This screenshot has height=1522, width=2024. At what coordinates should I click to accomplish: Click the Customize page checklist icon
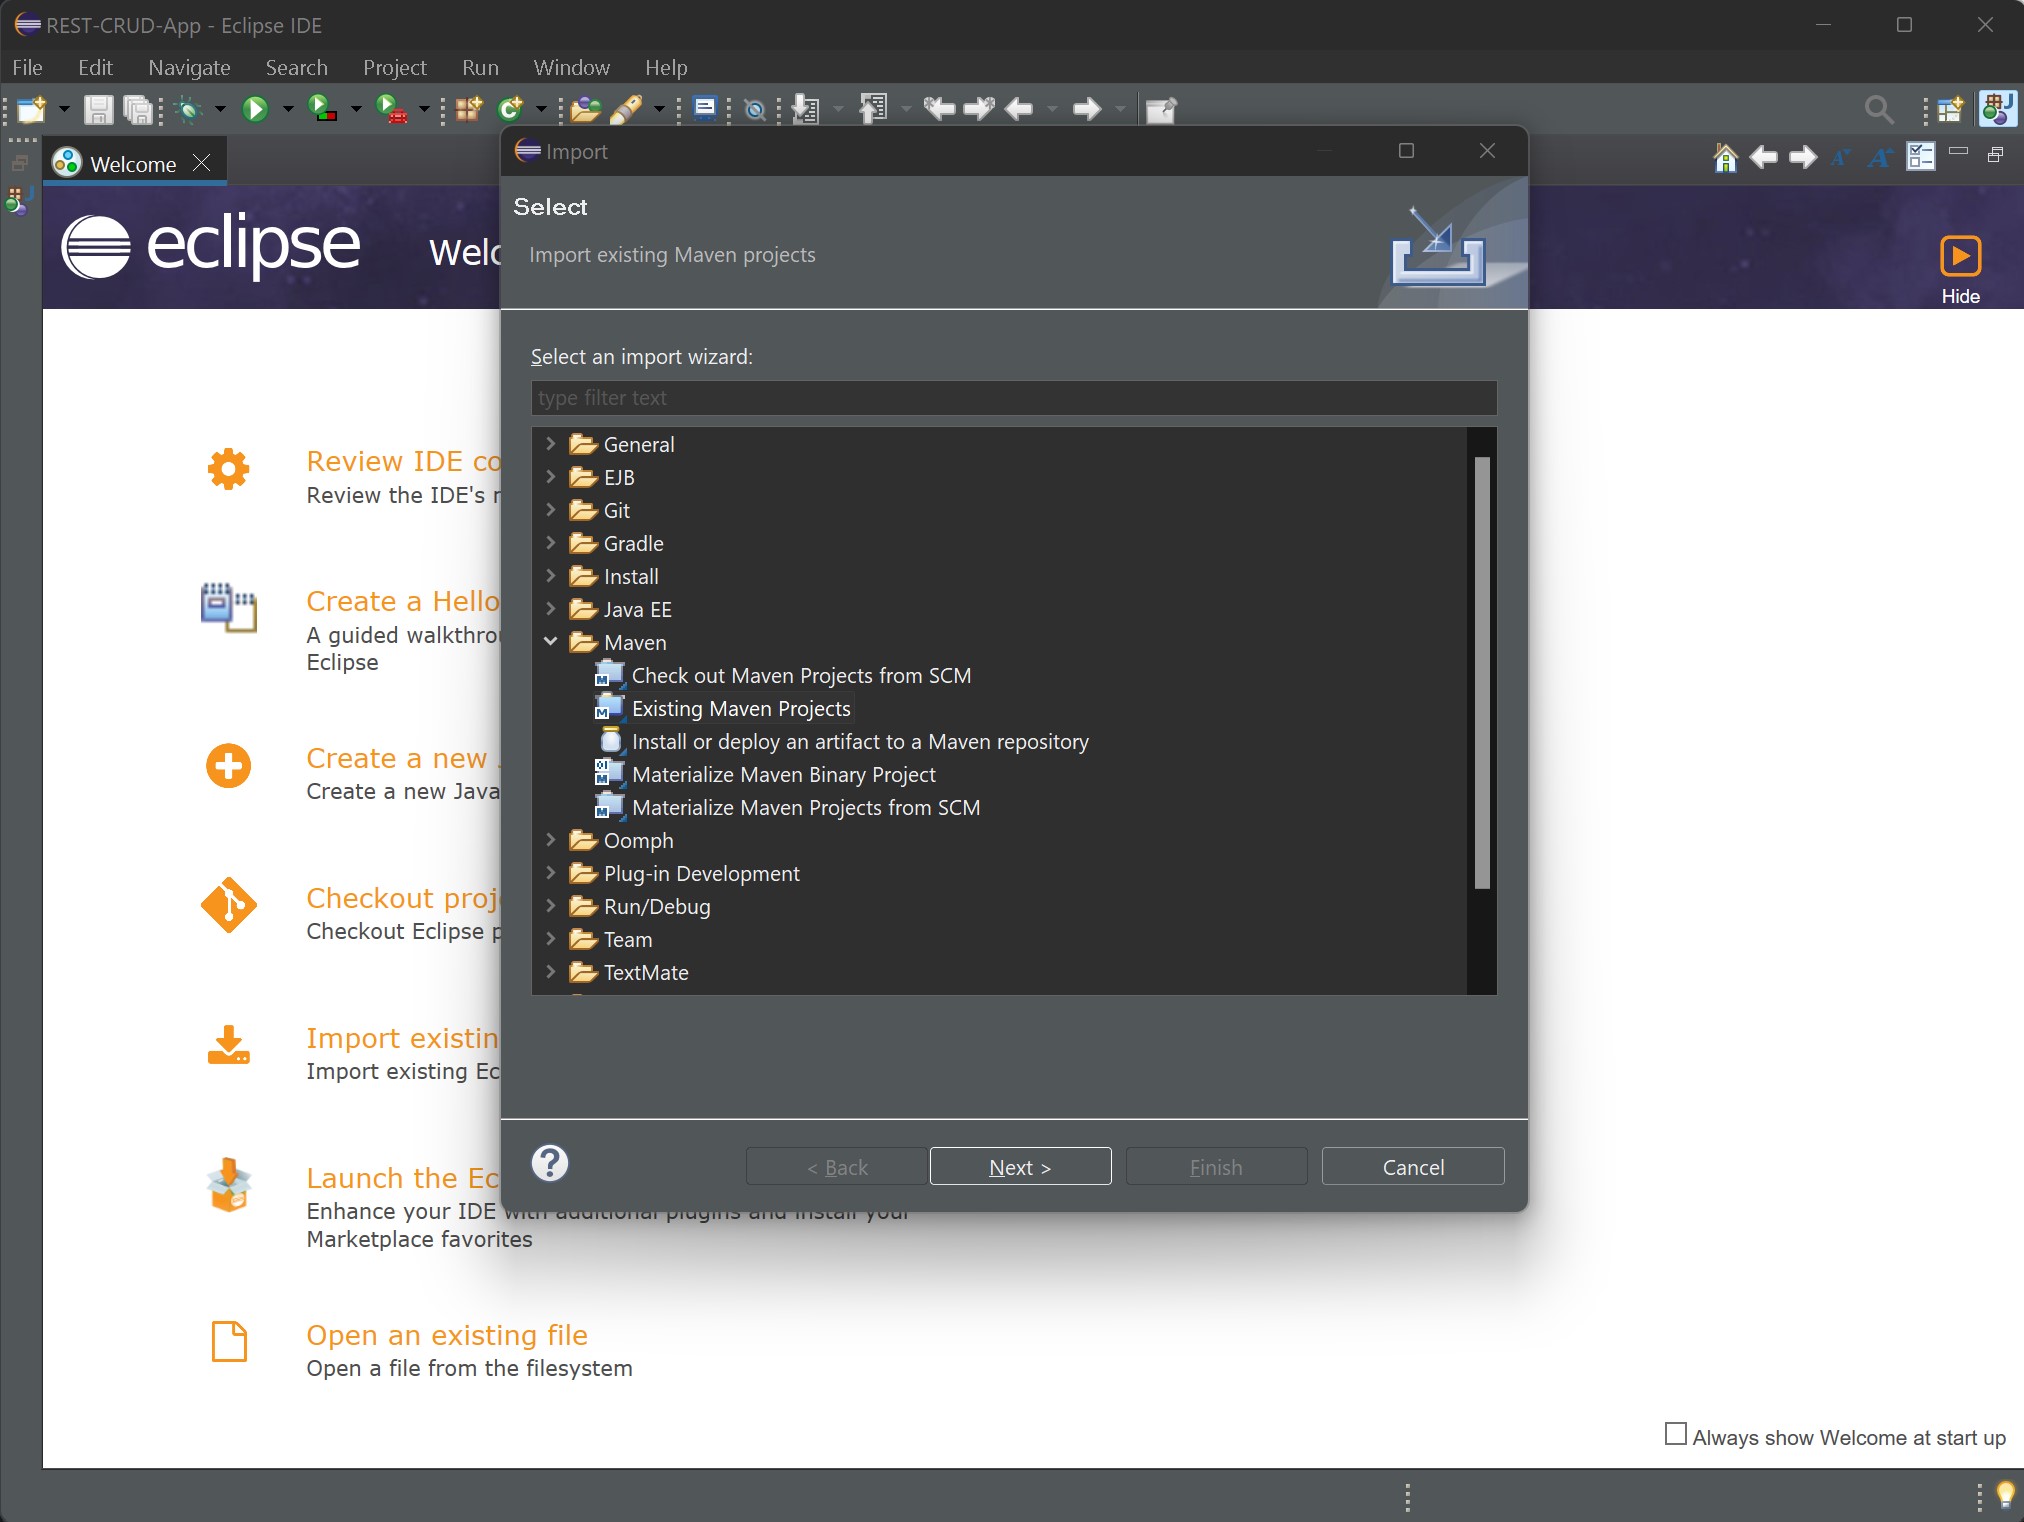pyautogui.click(x=1921, y=157)
